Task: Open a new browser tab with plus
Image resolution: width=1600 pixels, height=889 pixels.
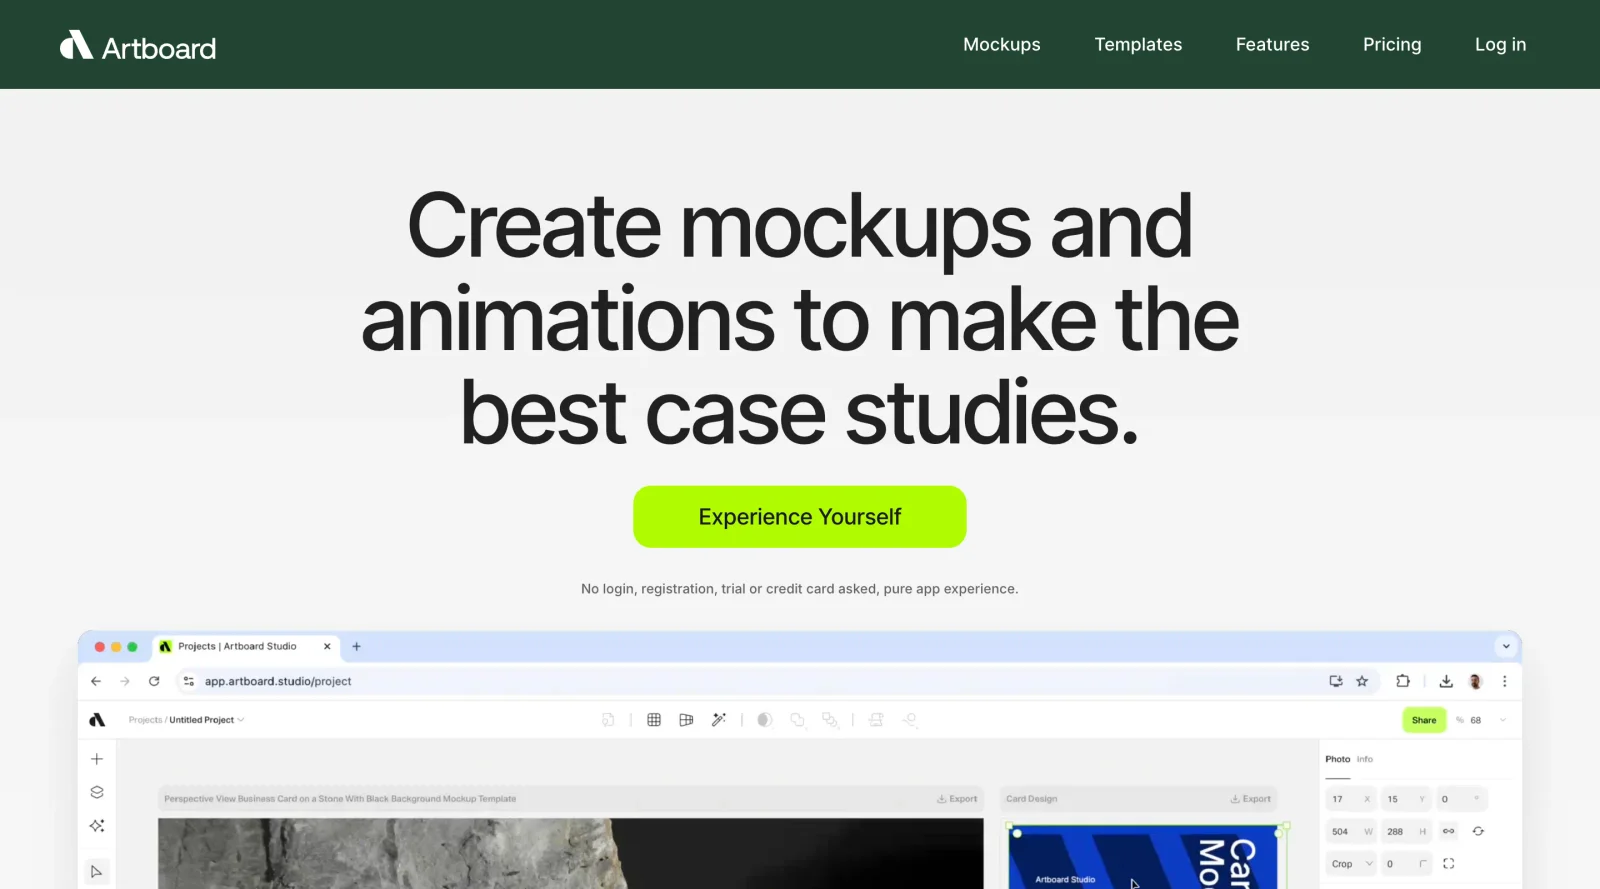Action: click(x=356, y=647)
